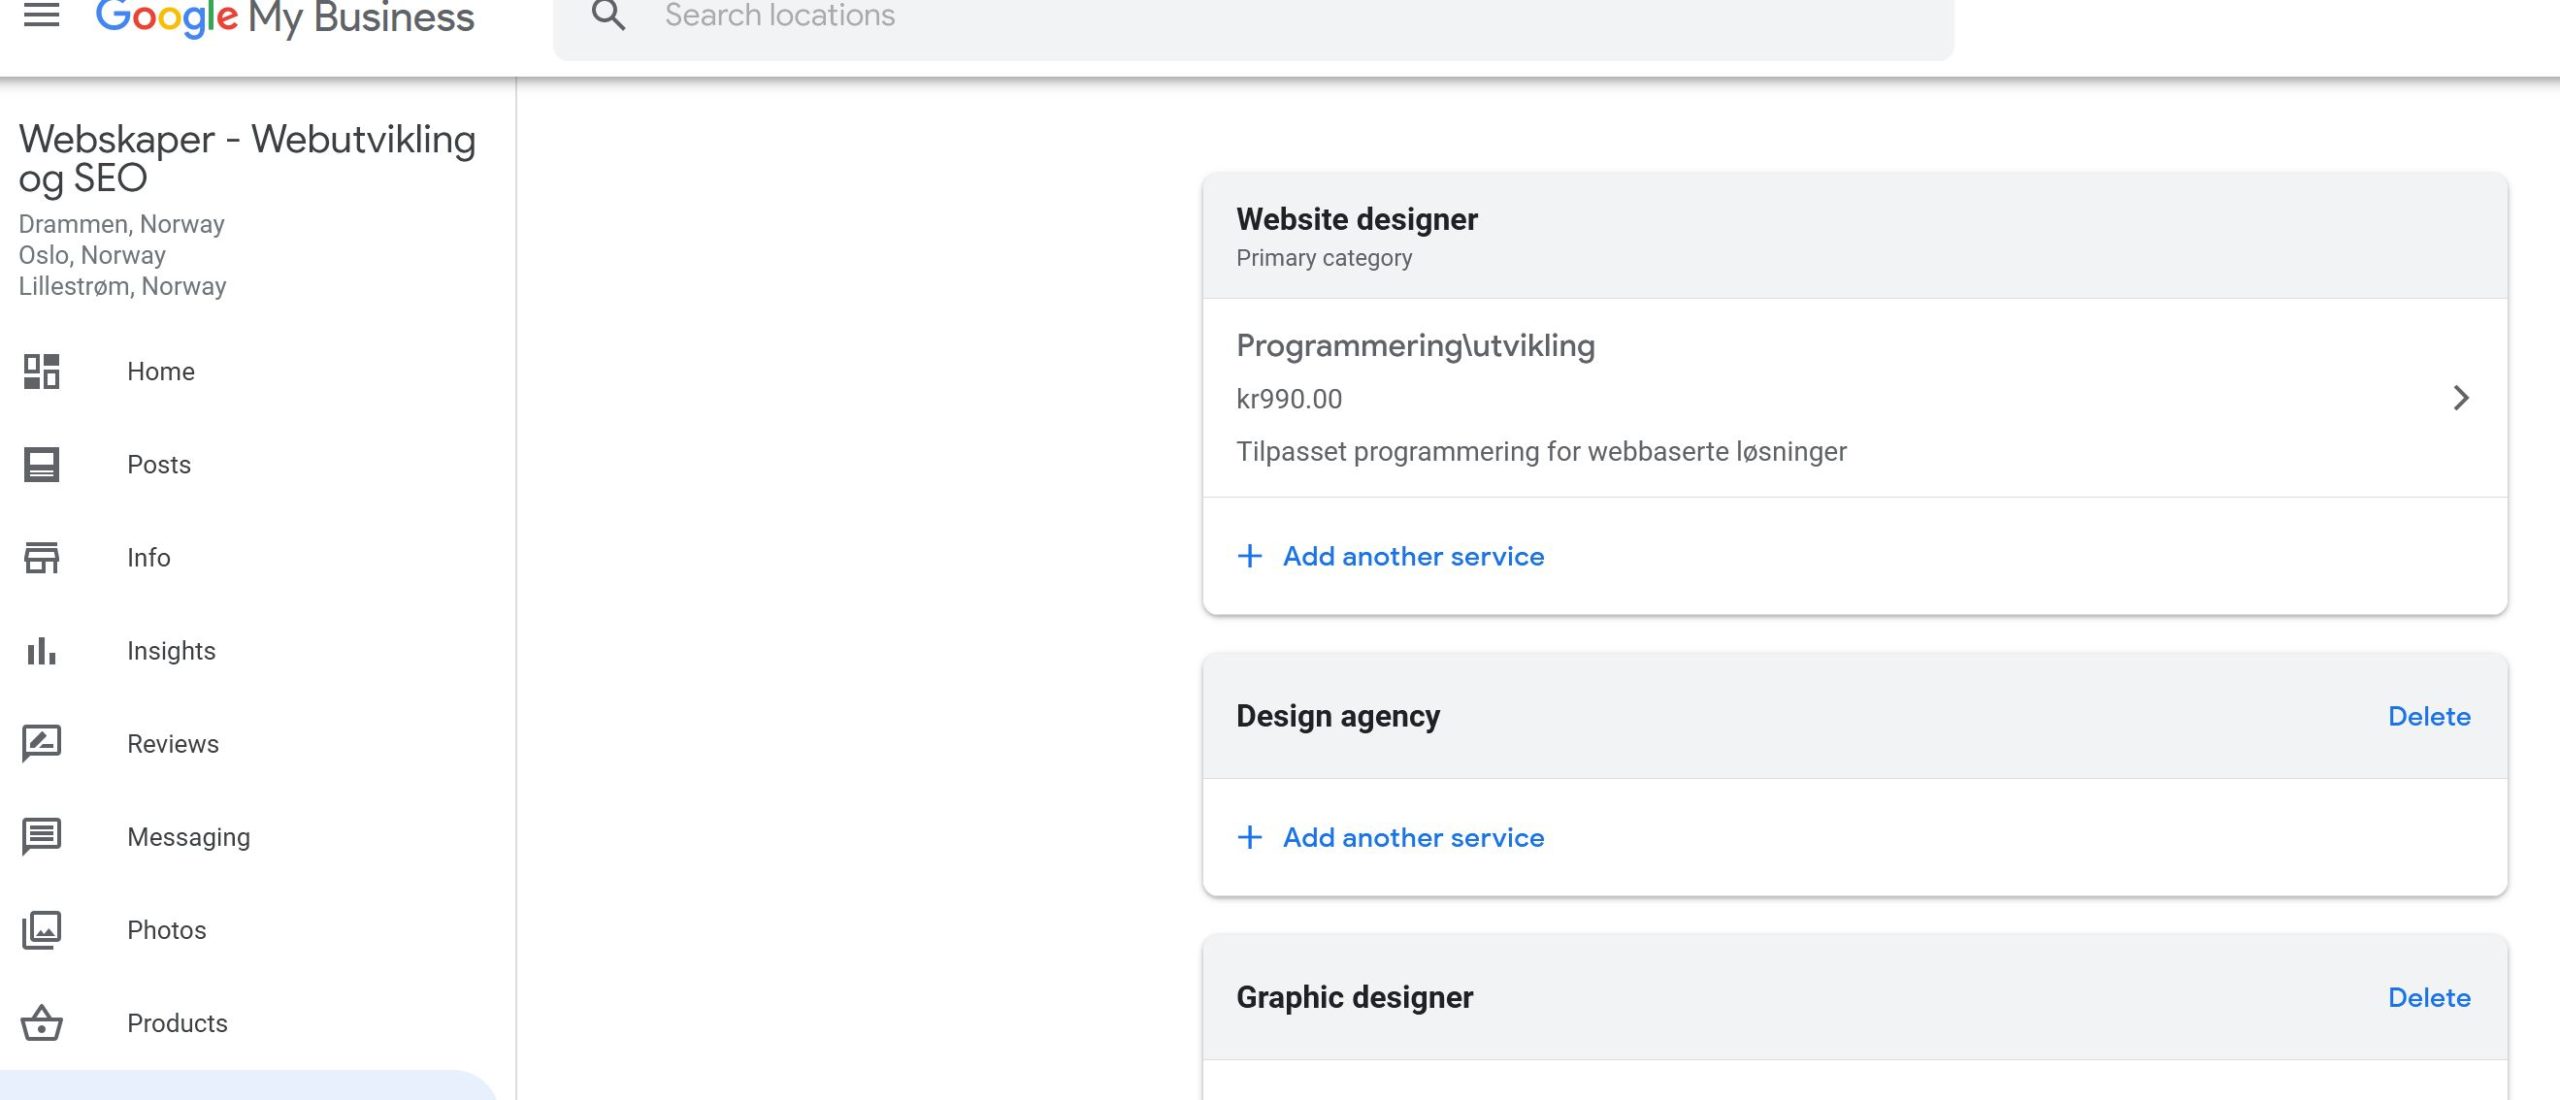Expand Programmering\utvikling service chevron arrow
This screenshot has width=2560, height=1100.
click(x=2461, y=398)
